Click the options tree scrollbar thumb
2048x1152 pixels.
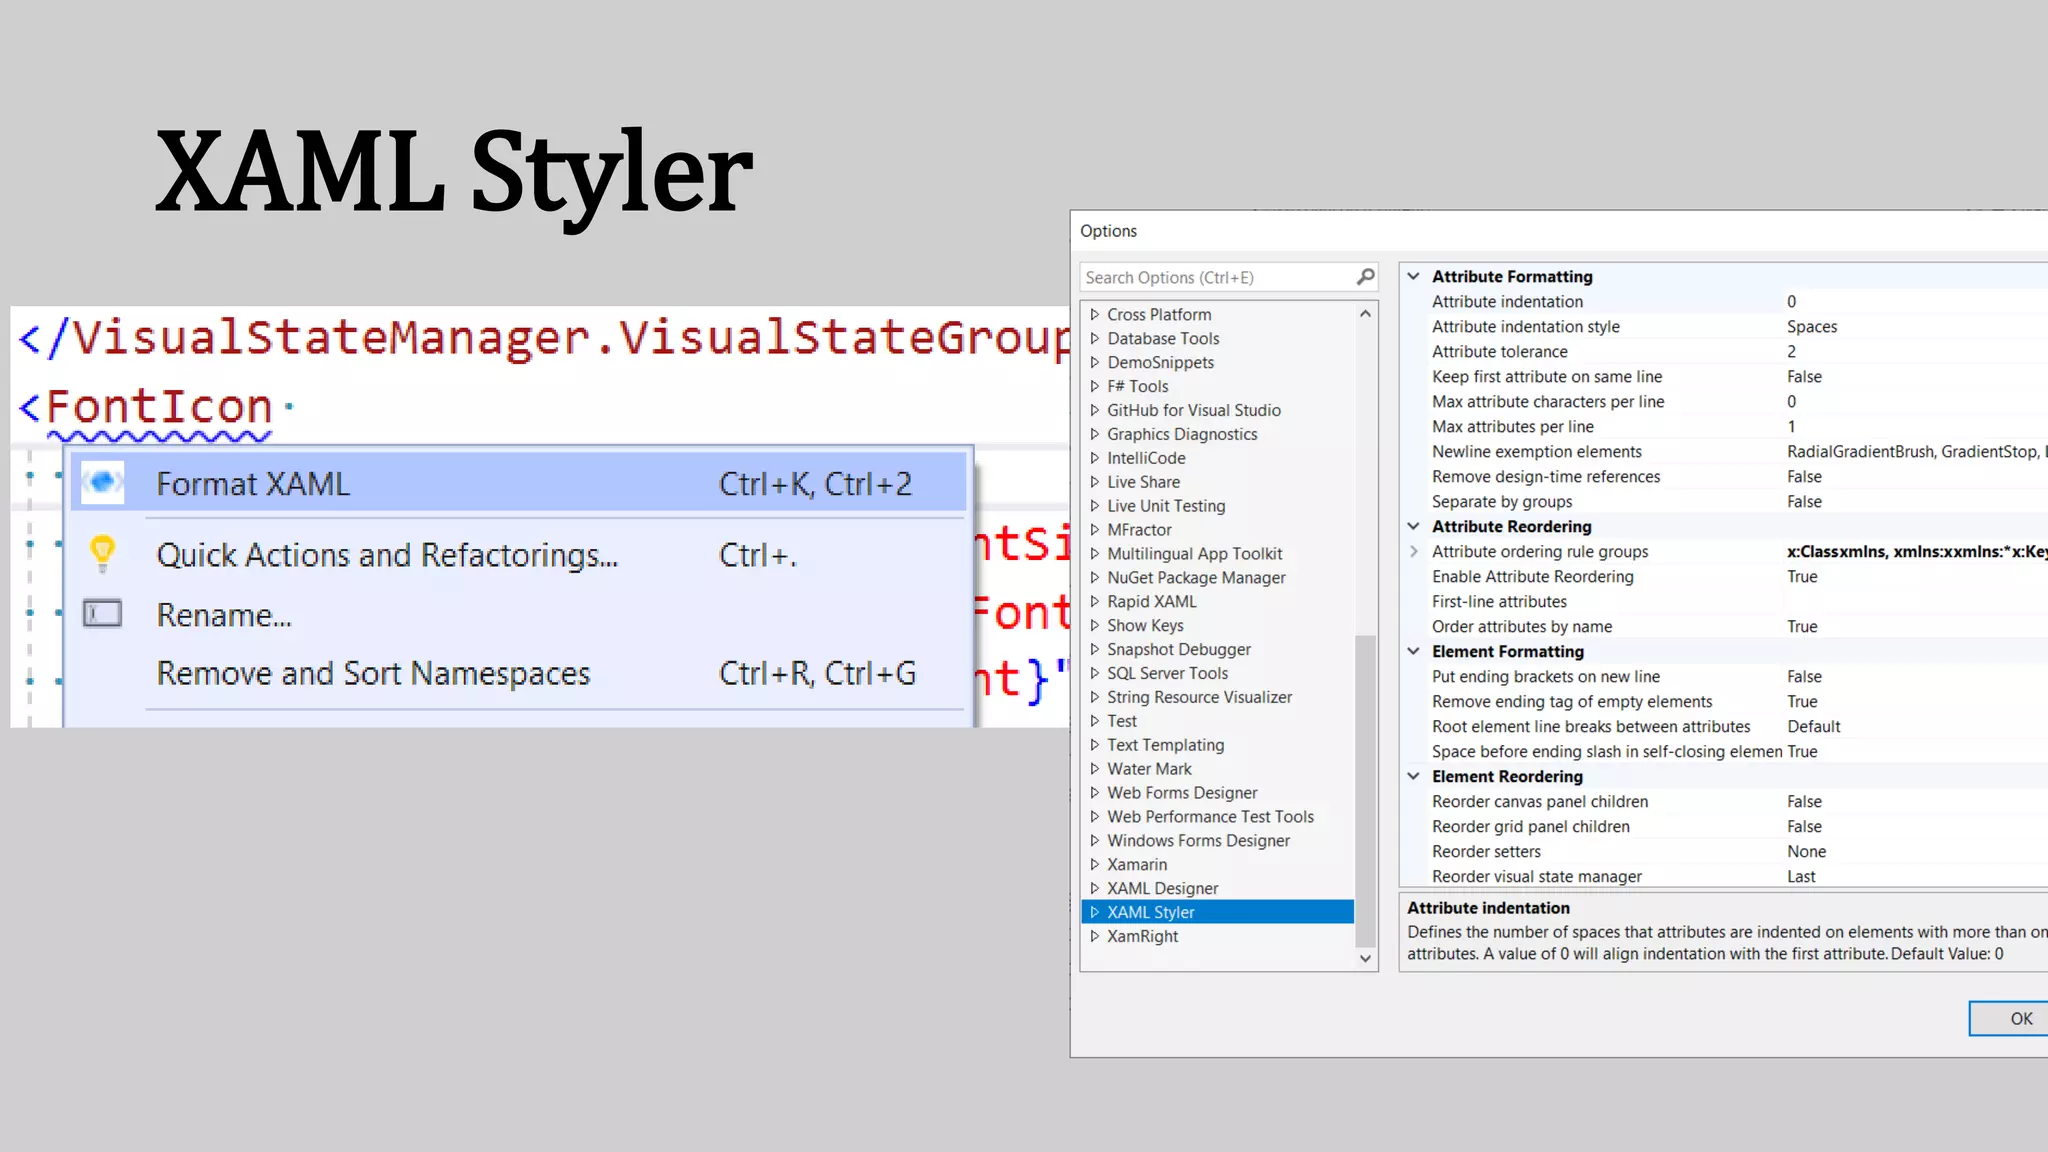[1365, 791]
